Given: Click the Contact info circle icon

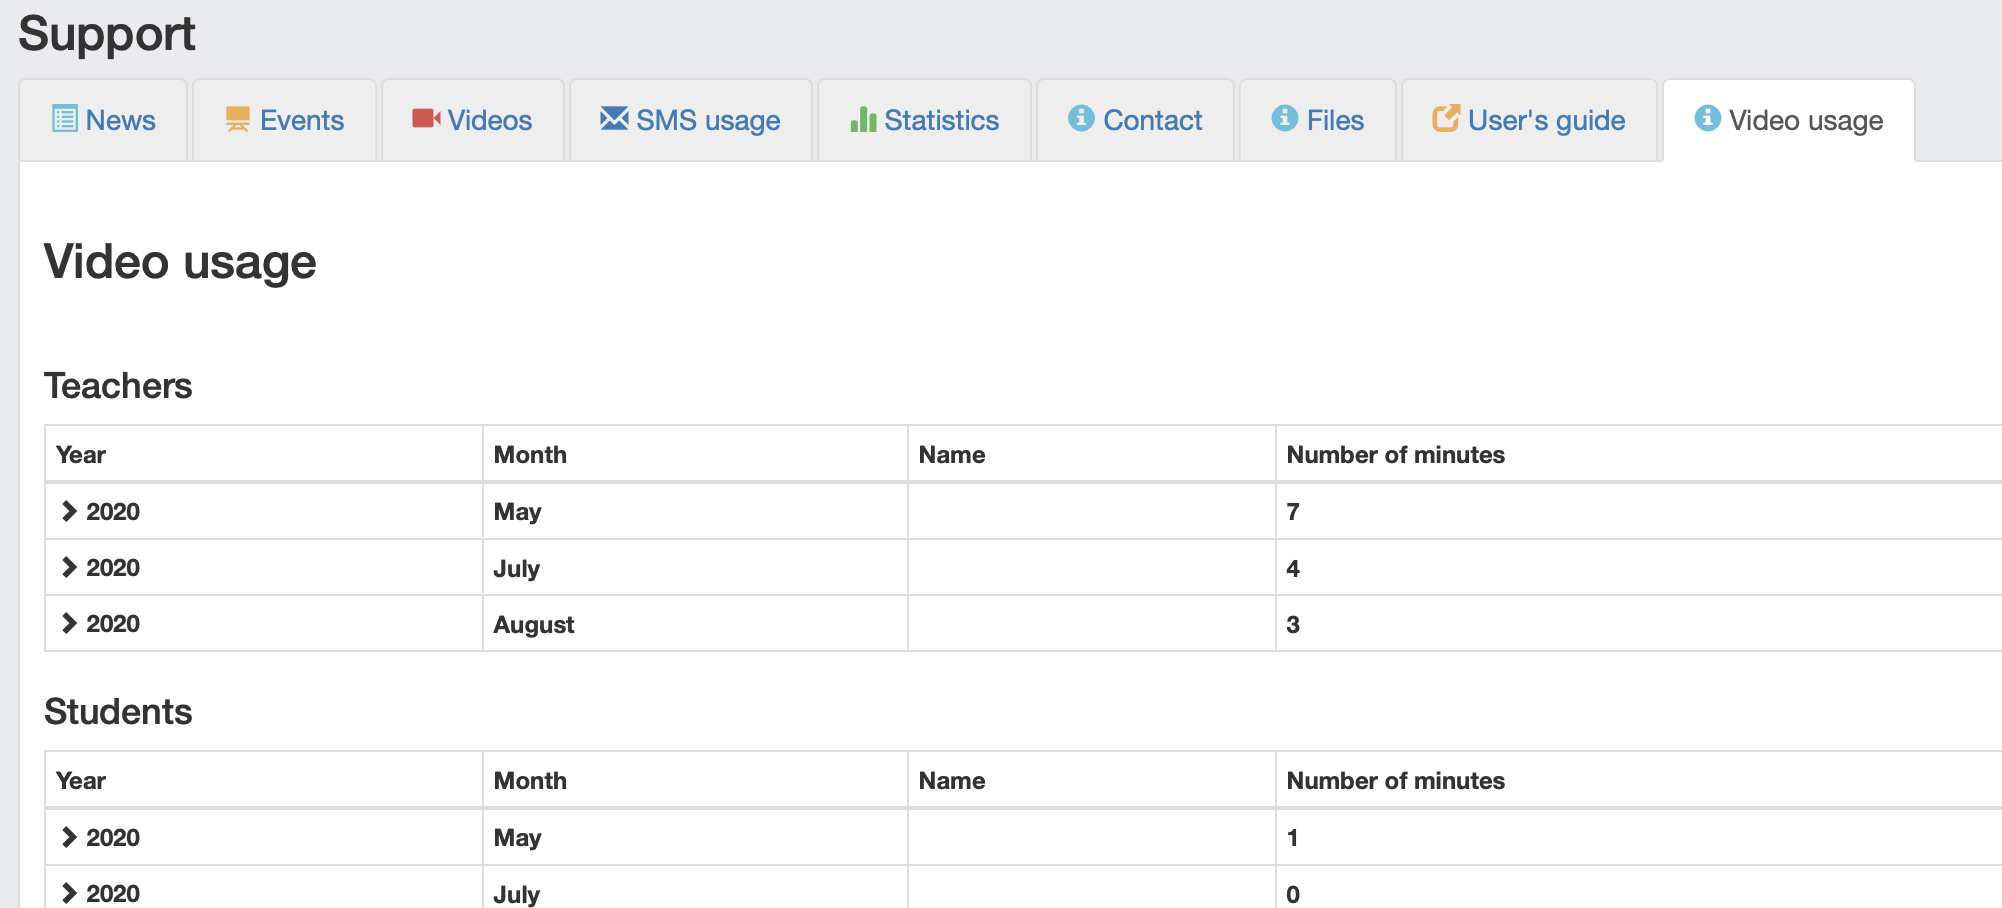Looking at the screenshot, I should coord(1081,118).
